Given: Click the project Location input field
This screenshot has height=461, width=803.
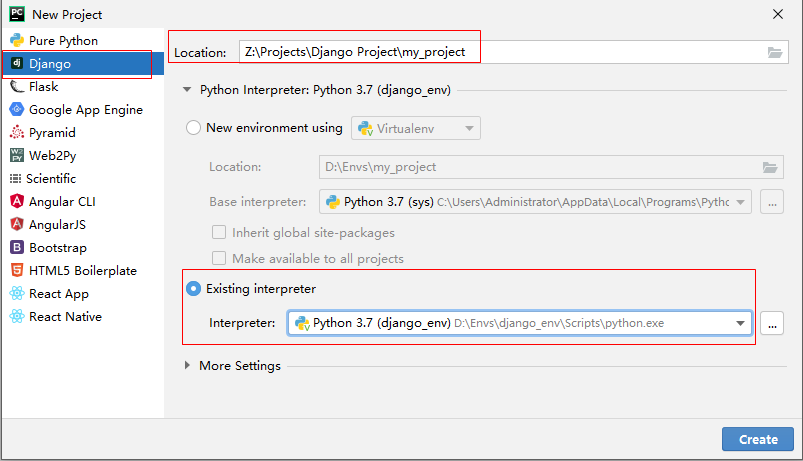Looking at the screenshot, I should (513, 52).
